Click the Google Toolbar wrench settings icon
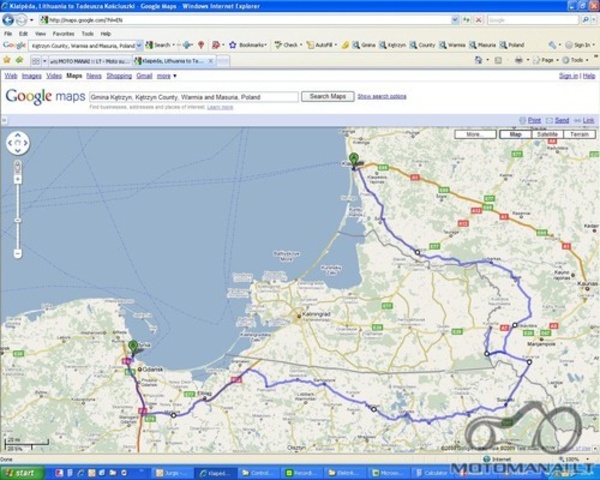The width and height of the screenshot is (600, 480). coord(552,45)
